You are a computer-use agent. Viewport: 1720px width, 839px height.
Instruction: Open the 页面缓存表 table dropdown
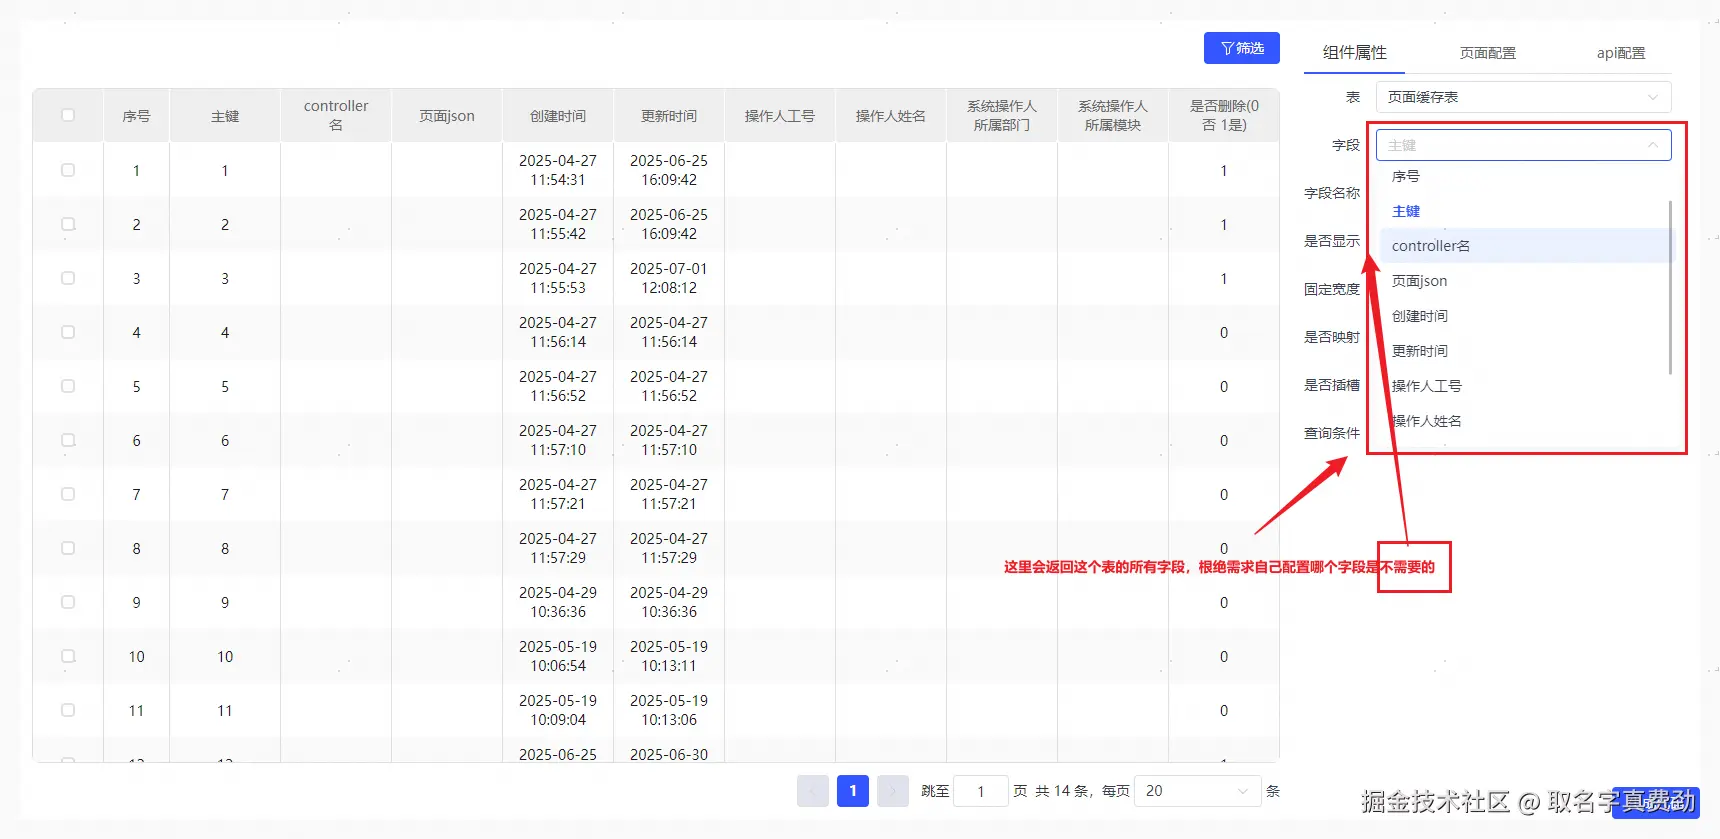(1522, 97)
